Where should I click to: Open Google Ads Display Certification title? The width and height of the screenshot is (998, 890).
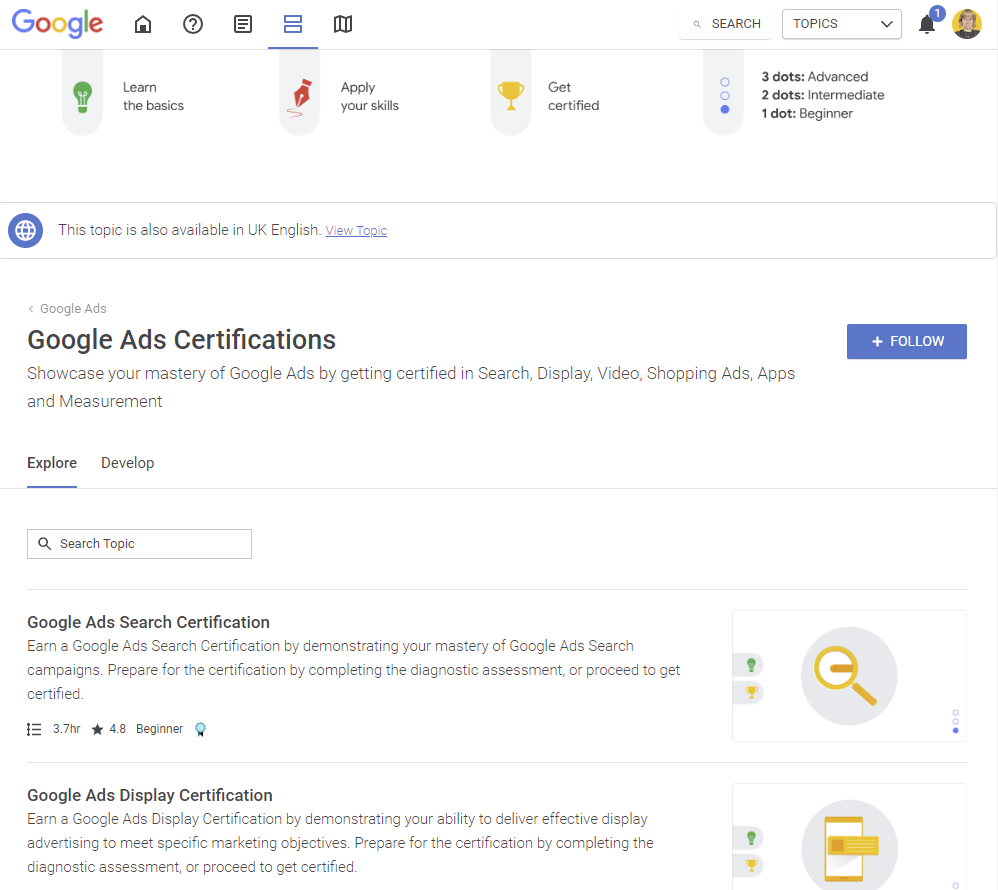coord(150,795)
